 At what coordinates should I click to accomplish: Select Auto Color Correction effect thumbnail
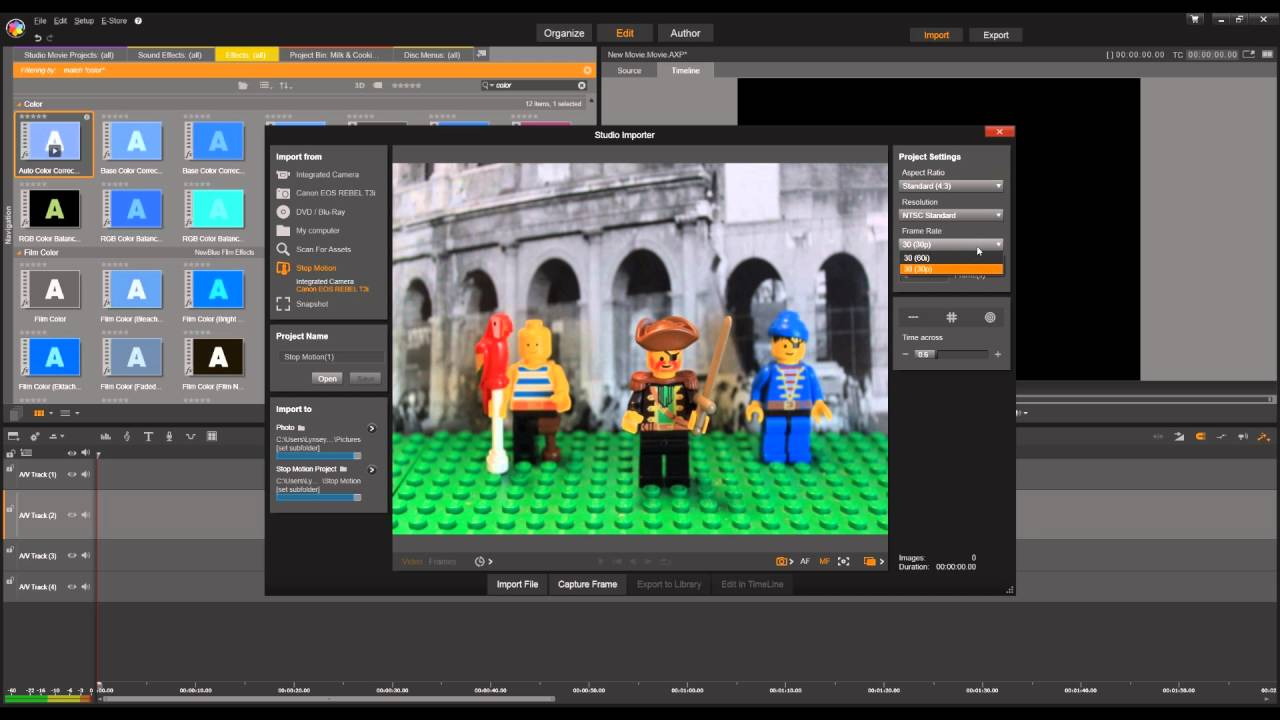54,143
